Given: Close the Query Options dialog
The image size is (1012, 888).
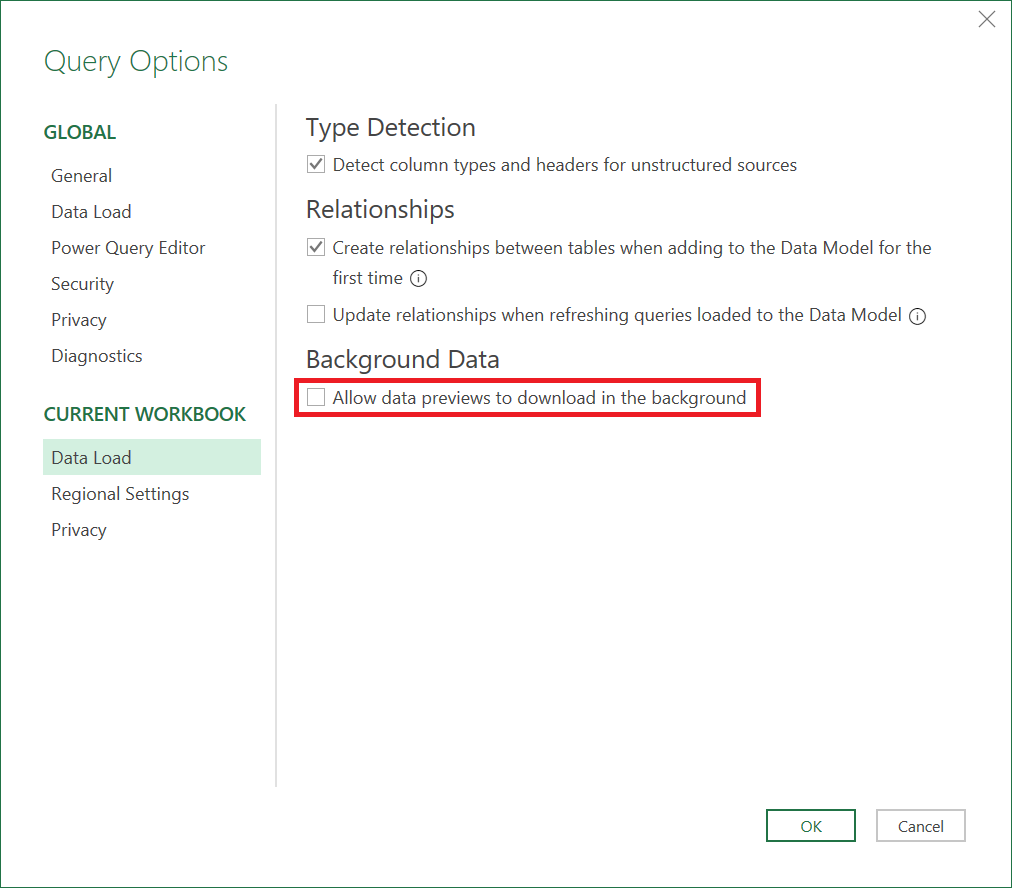Looking at the screenshot, I should pos(987,18).
